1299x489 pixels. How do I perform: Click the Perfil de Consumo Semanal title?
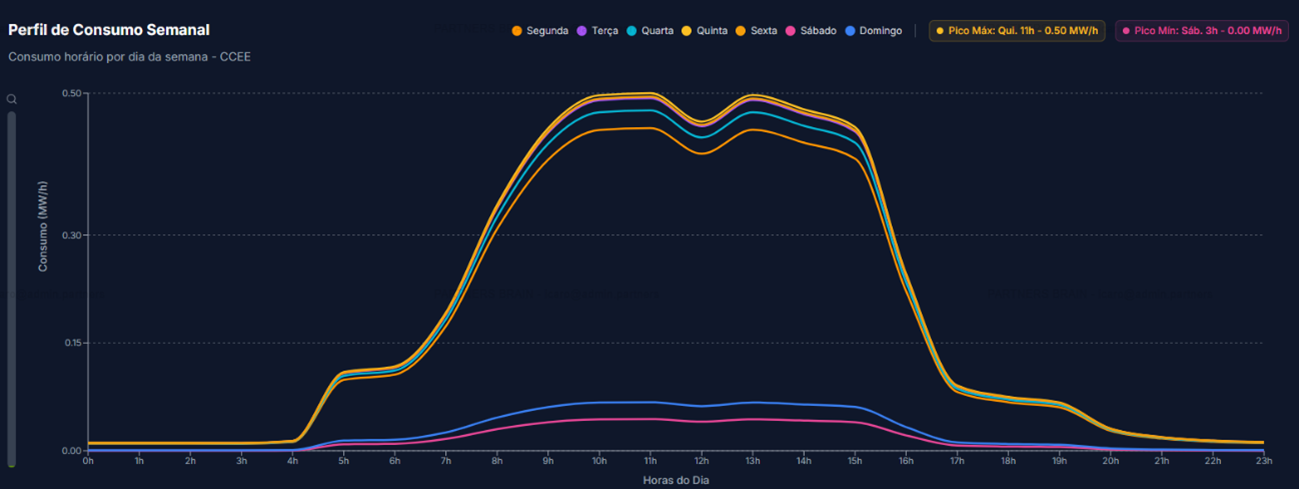[x=109, y=30]
